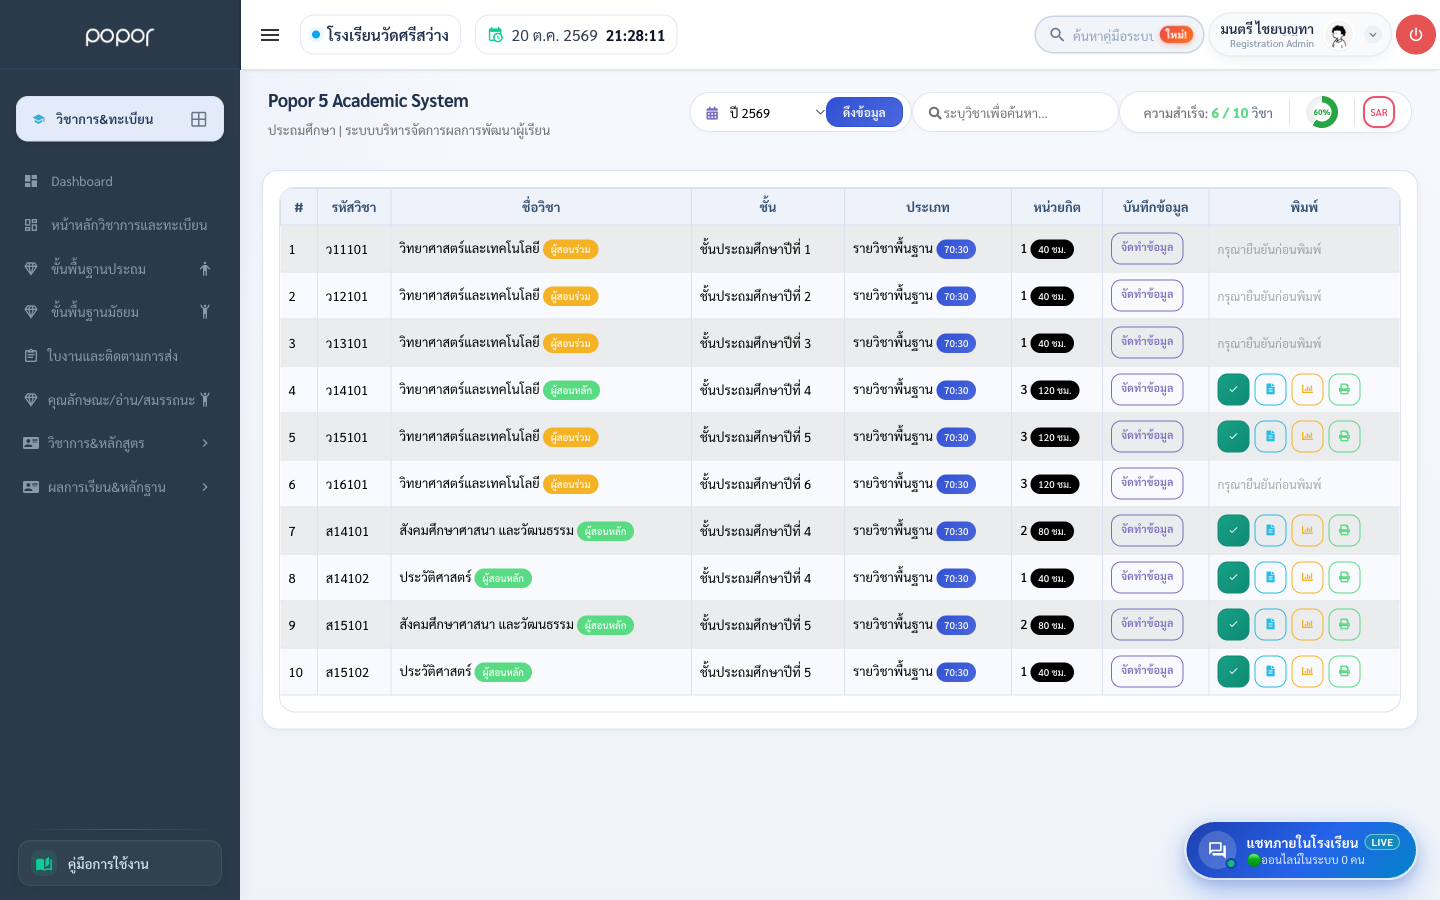Image resolution: width=1440 pixels, height=900 pixels.
Task: Open ใบงานและติดตามการส่ง menu item
Action: [120, 356]
